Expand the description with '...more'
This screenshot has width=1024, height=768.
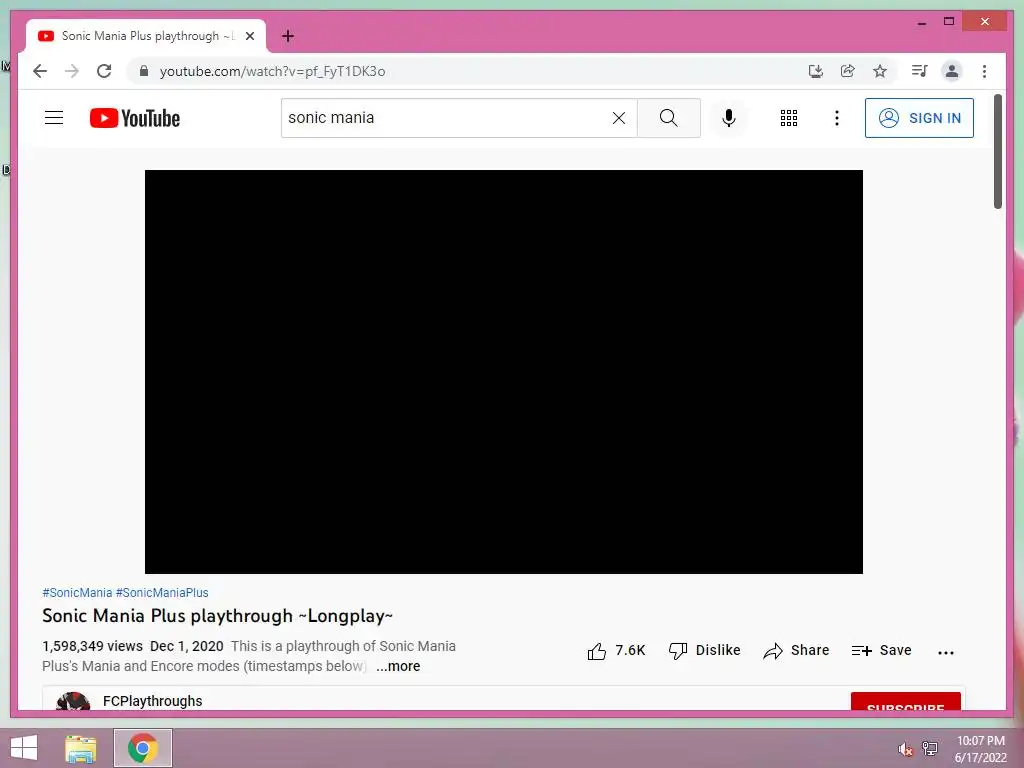click(398, 666)
